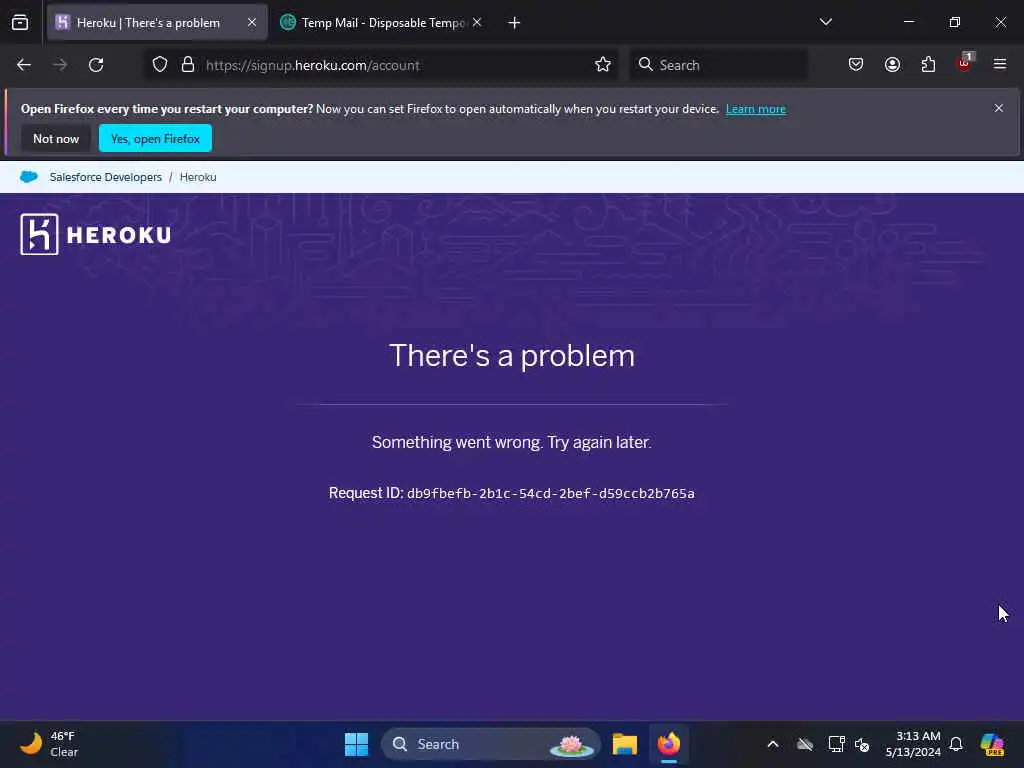Go forward to the next page
1024x768 pixels.
[x=60, y=65]
